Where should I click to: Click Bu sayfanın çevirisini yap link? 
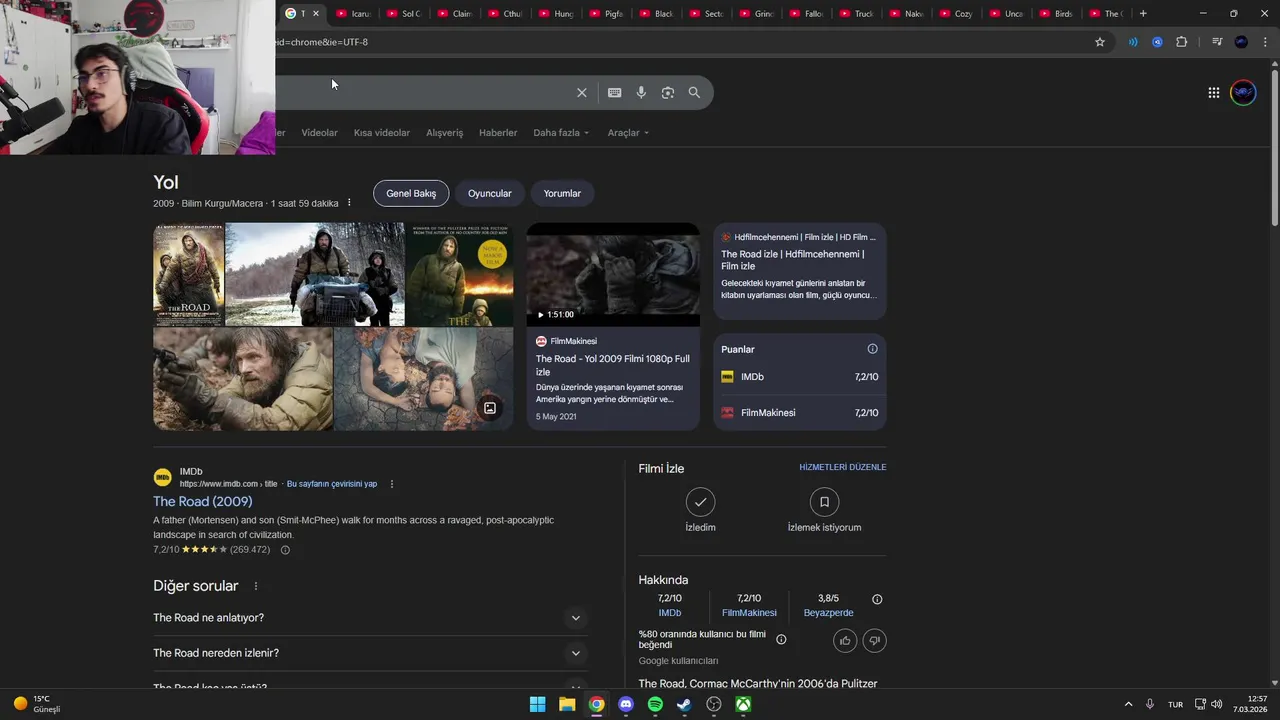332,484
